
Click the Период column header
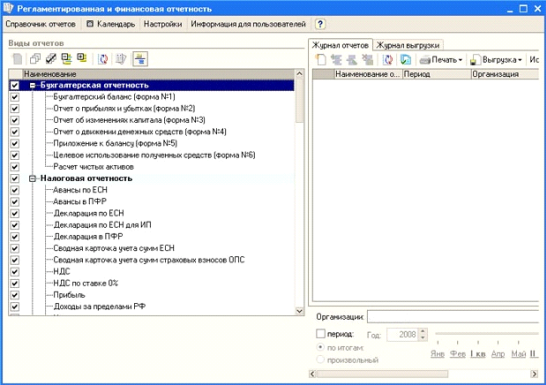tap(437, 74)
